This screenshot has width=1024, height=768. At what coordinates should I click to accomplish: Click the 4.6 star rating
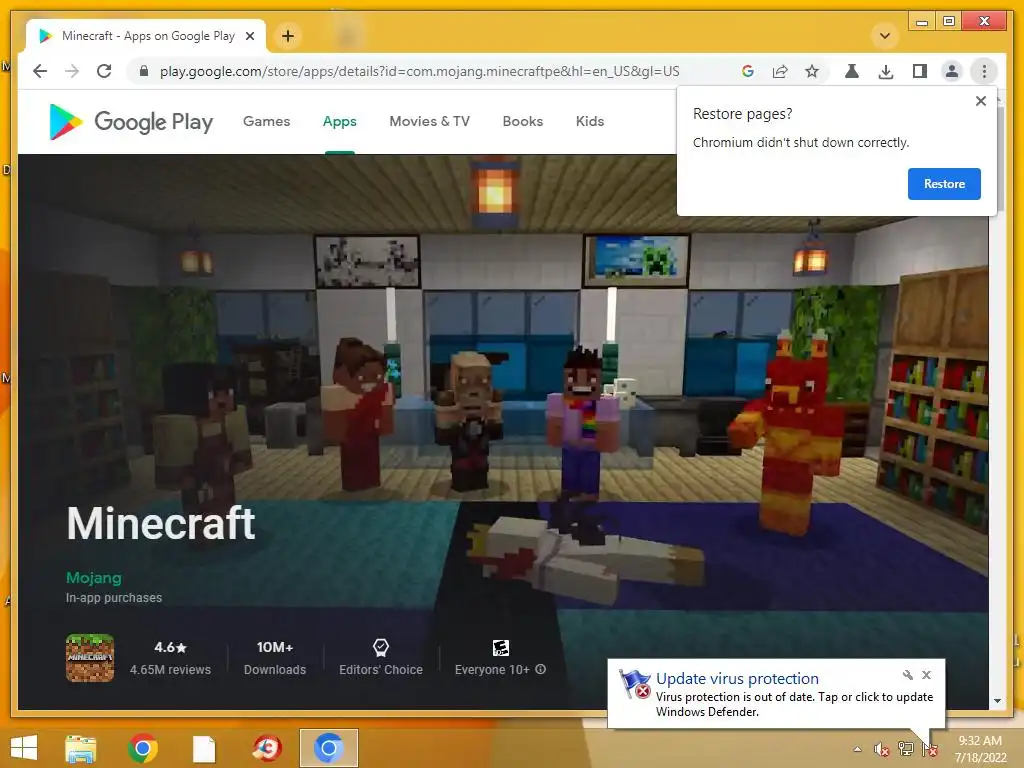pyautogui.click(x=170, y=647)
